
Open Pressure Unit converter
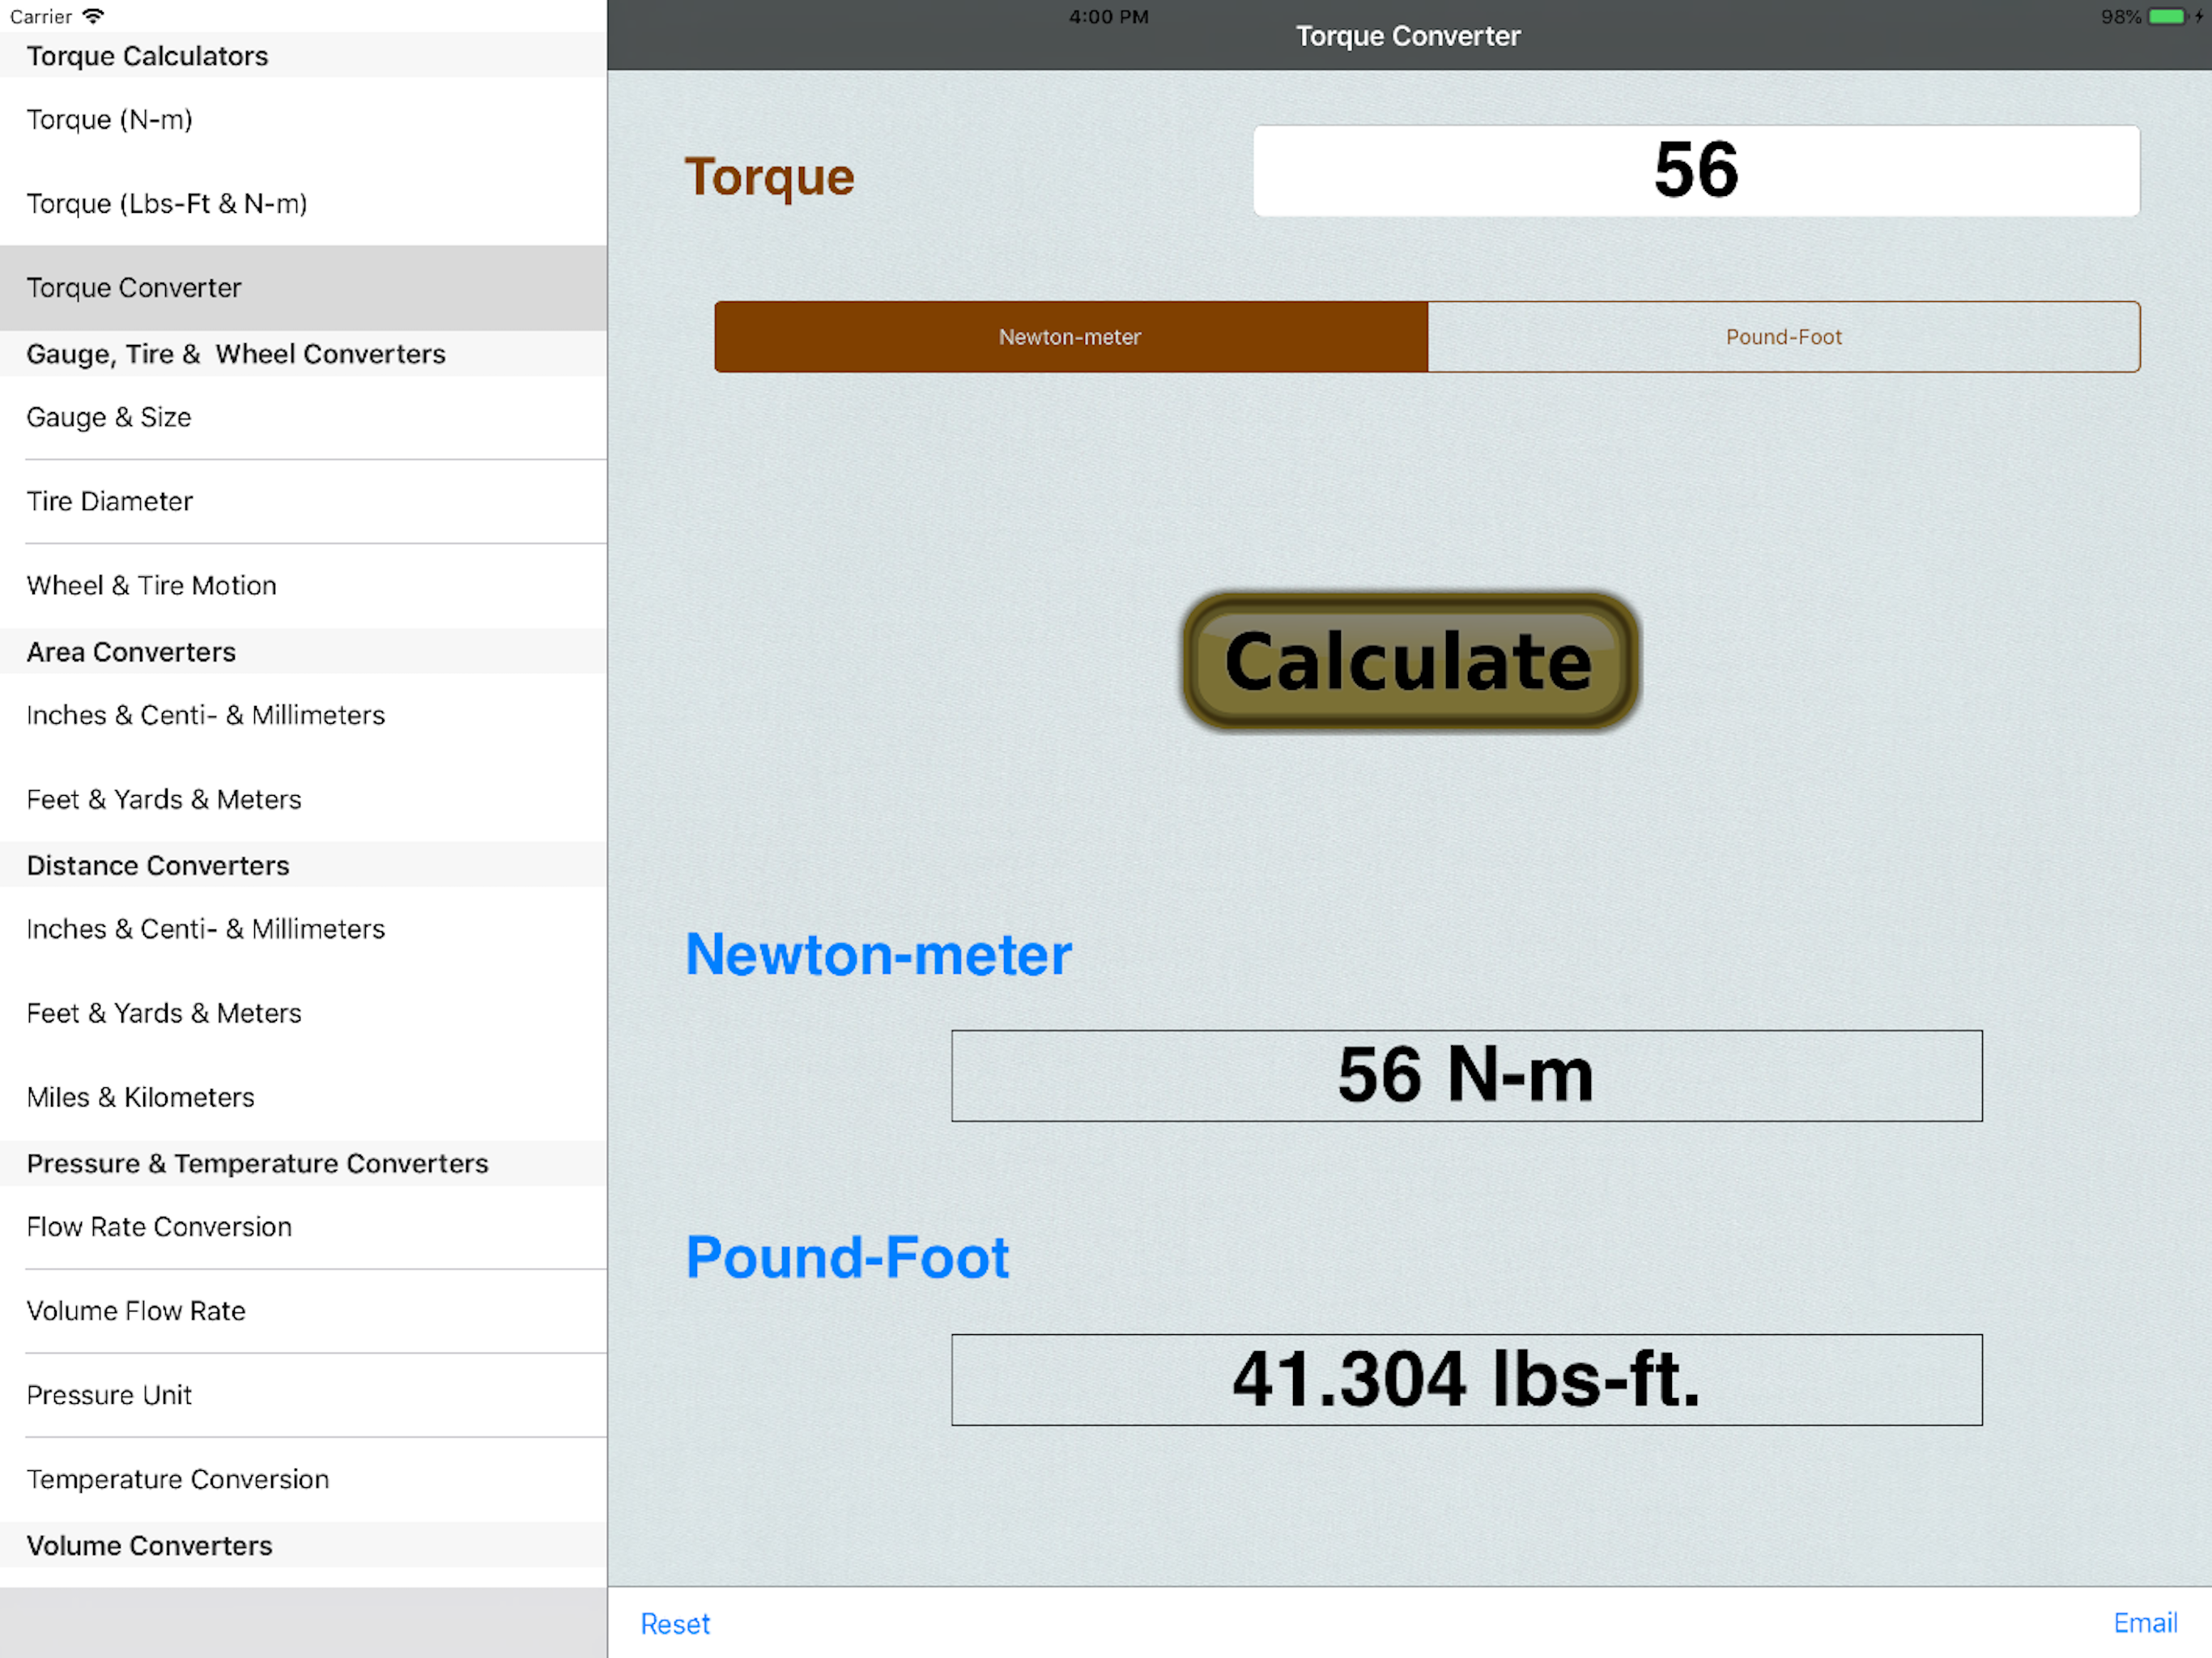point(109,1395)
